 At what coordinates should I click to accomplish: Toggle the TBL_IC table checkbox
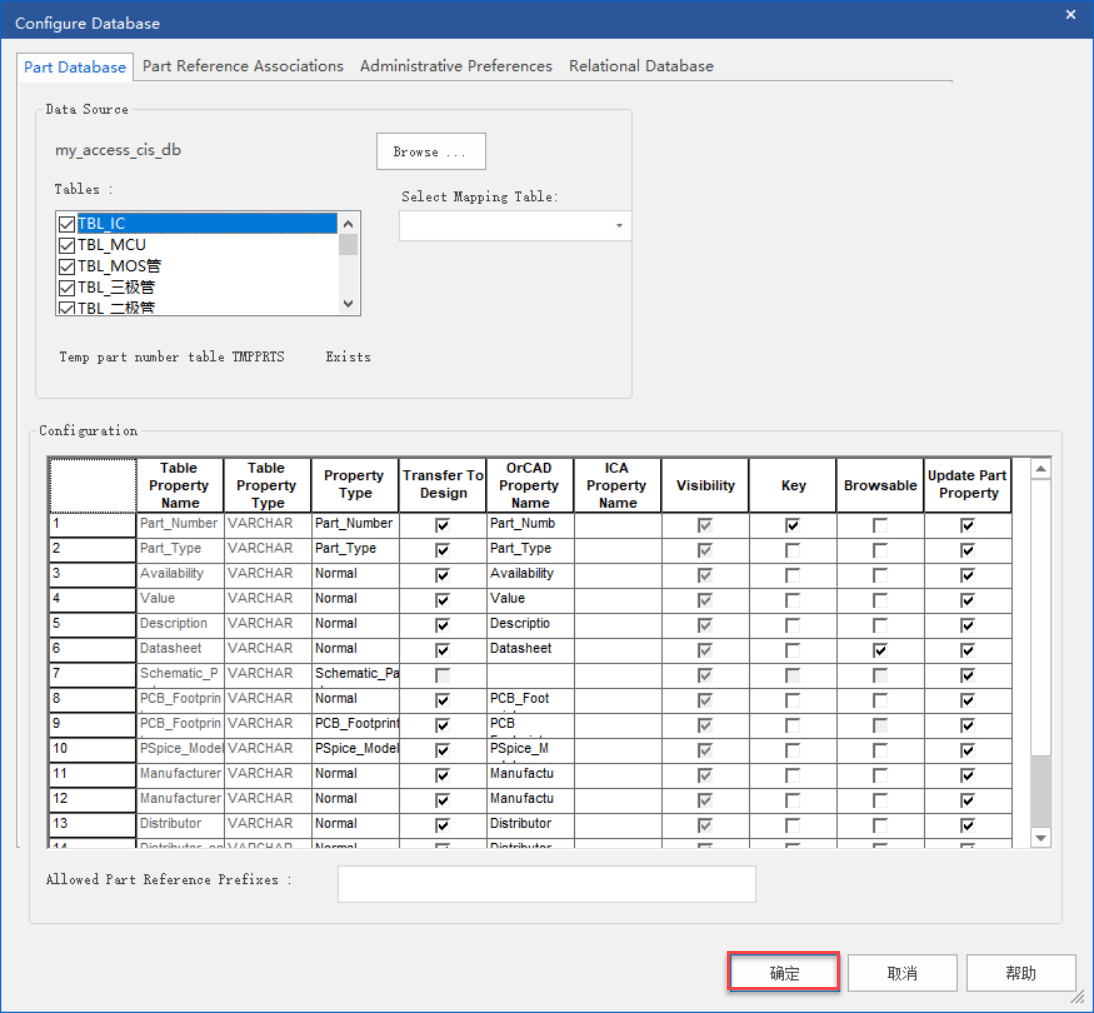[x=67, y=224]
